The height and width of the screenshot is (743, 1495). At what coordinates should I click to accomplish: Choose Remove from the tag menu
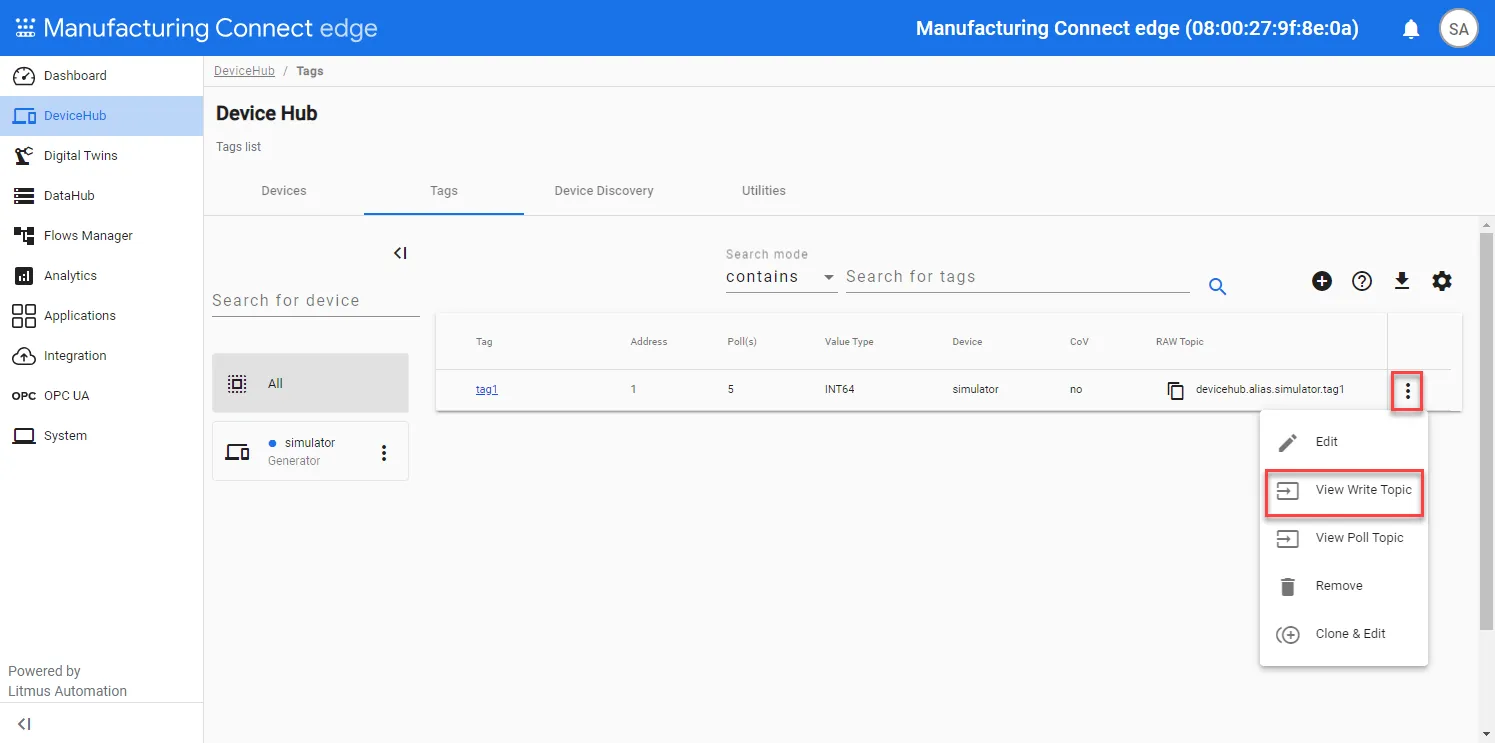pos(1344,586)
